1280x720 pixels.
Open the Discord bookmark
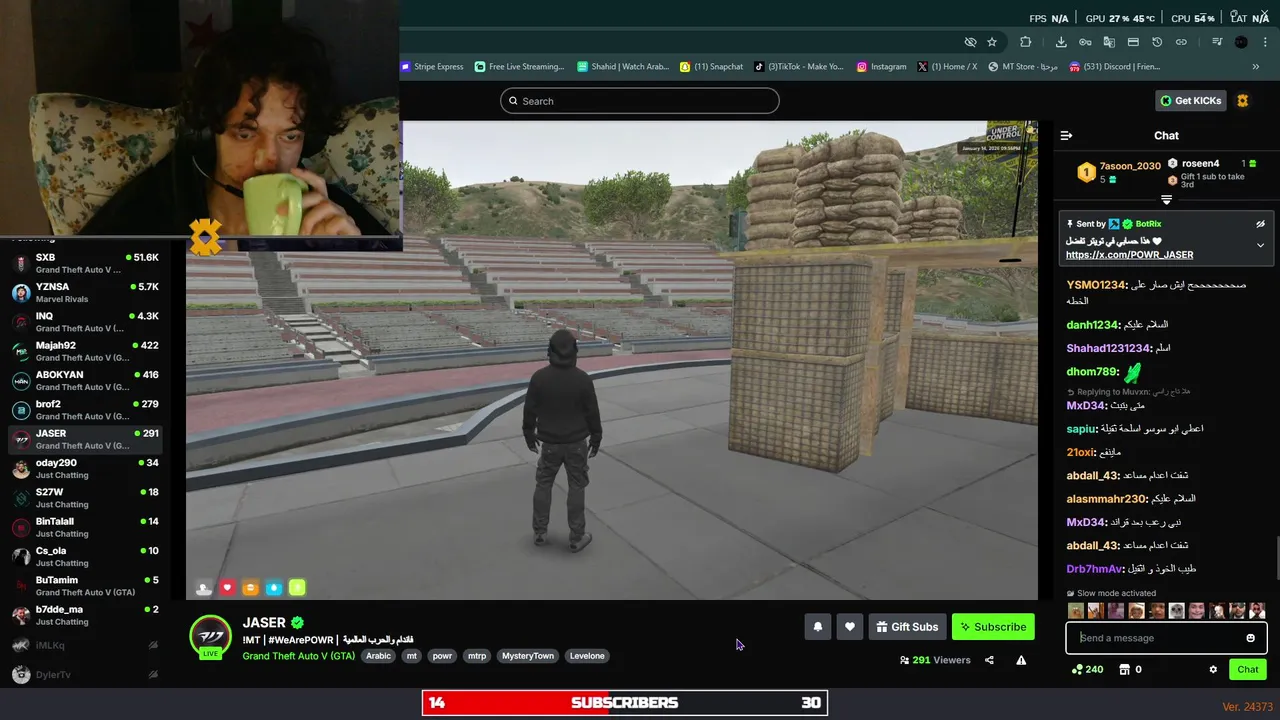click(1115, 67)
